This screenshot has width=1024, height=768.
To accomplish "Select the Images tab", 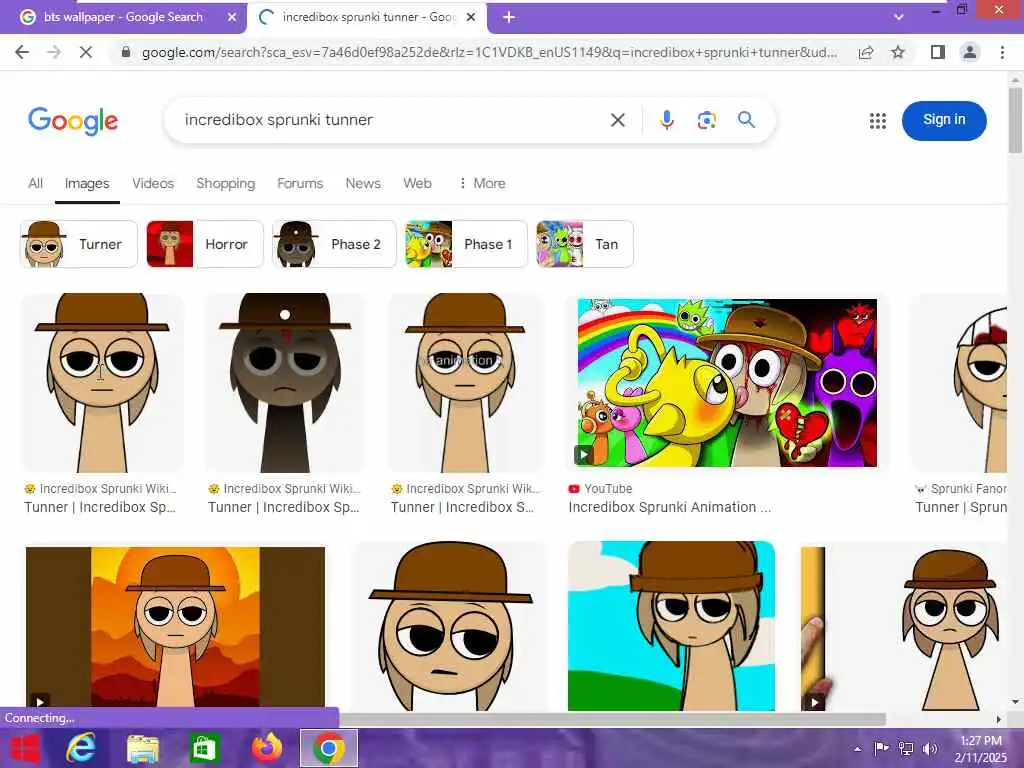I will click(x=87, y=184).
